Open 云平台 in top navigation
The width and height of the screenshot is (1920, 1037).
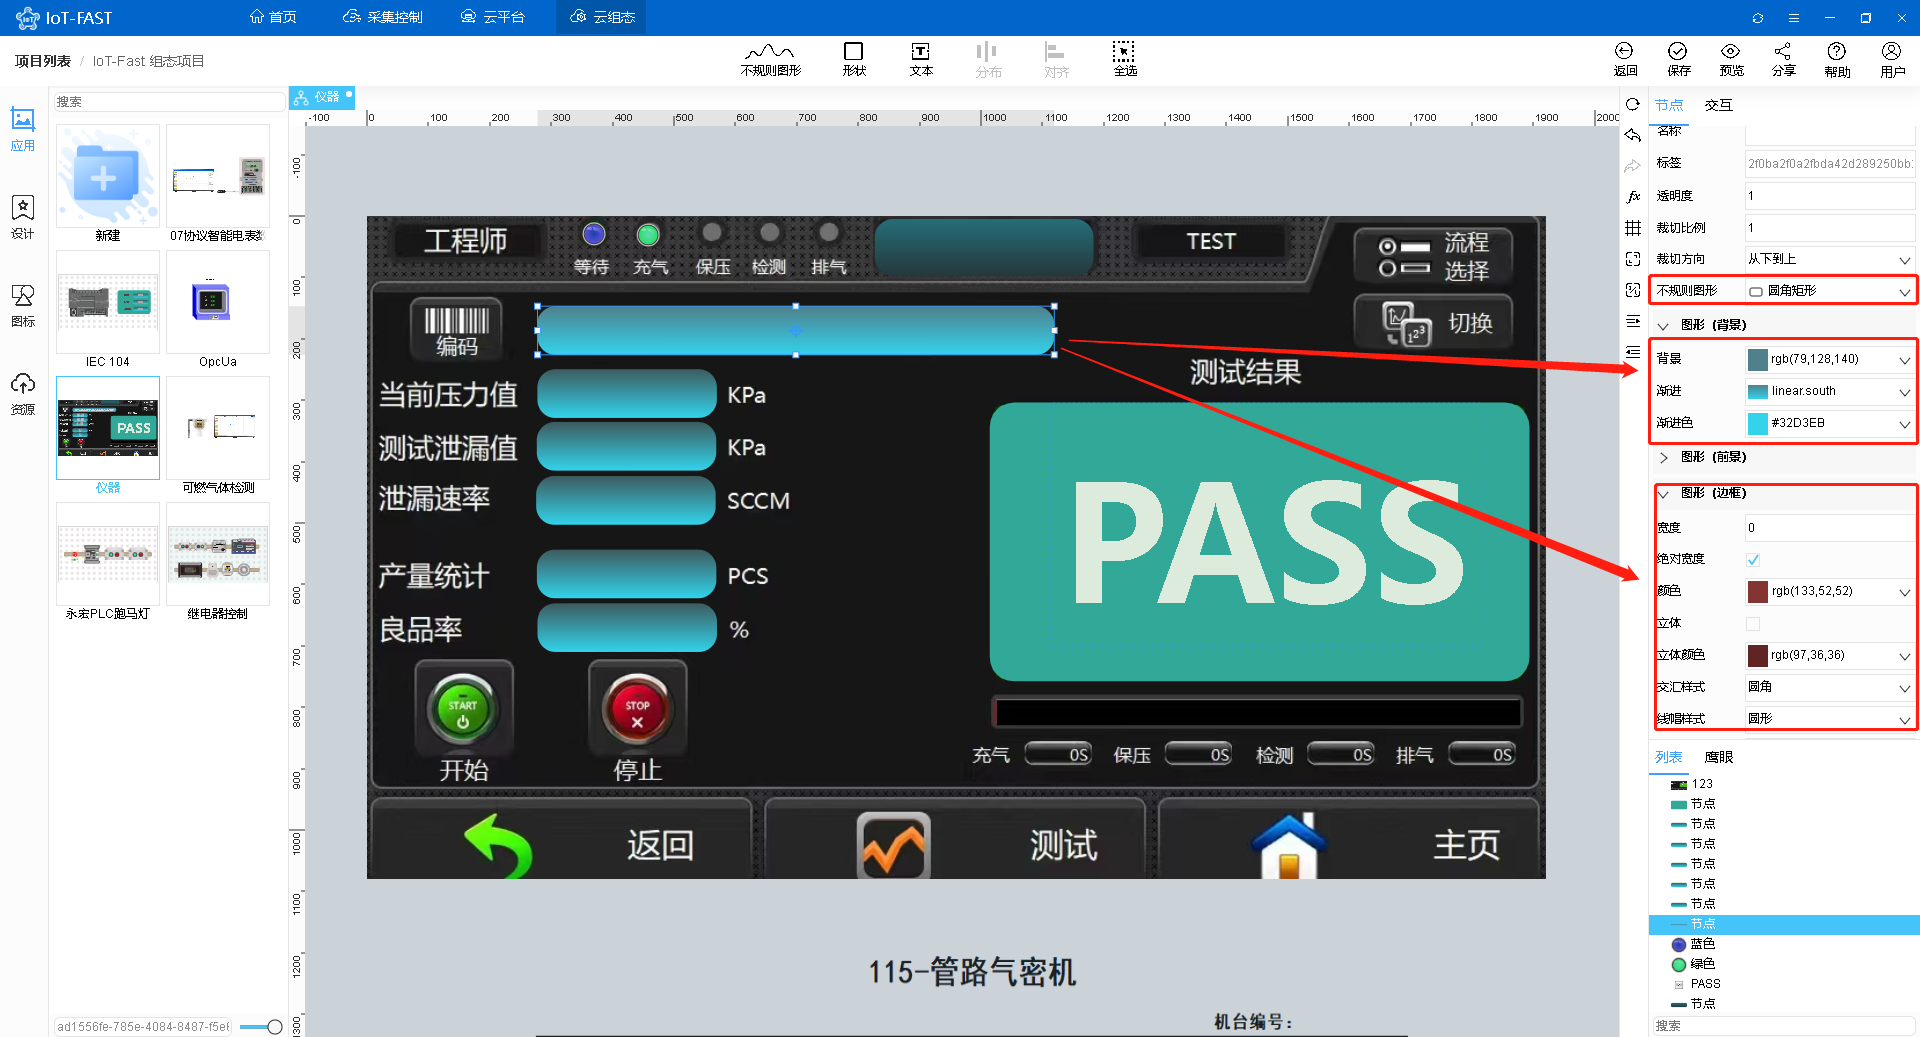(x=493, y=17)
